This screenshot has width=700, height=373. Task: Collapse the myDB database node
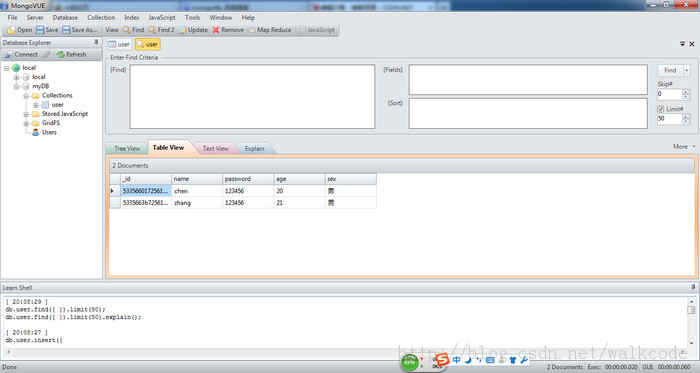click(17, 86)
